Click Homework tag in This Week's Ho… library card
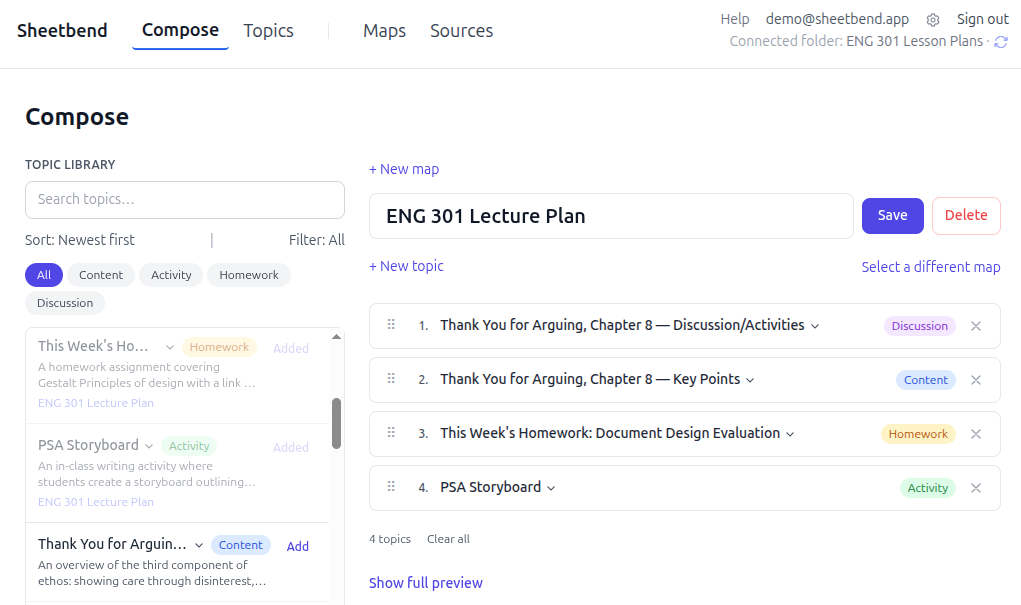 pos(219,347)
